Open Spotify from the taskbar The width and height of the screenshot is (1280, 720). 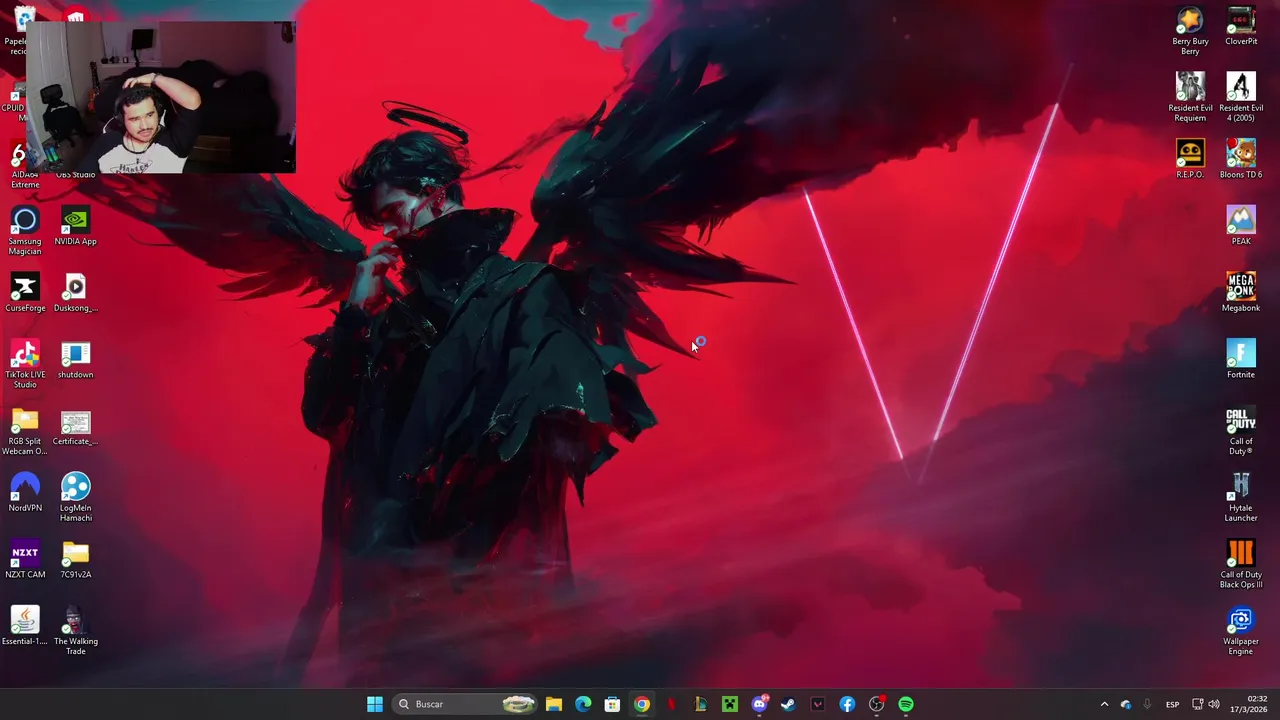coord(906,704)
